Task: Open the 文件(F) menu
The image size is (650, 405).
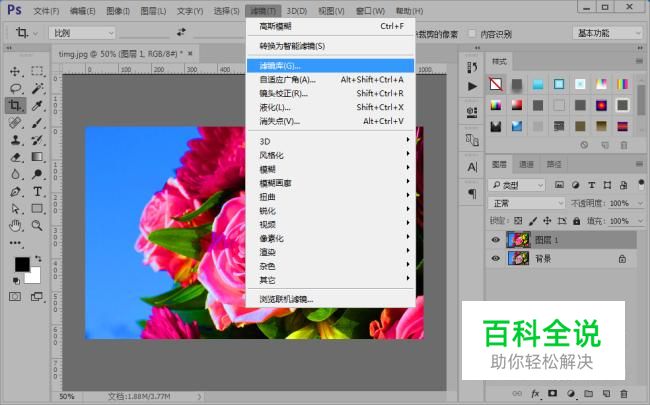Action: pyautogui.click(x=46, y=11)
